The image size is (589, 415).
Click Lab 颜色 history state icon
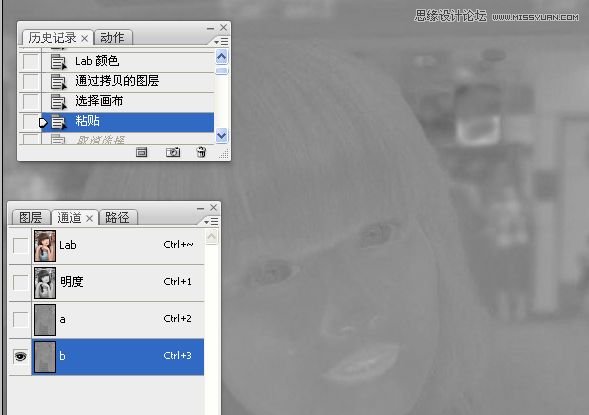[x=58, y=62]
